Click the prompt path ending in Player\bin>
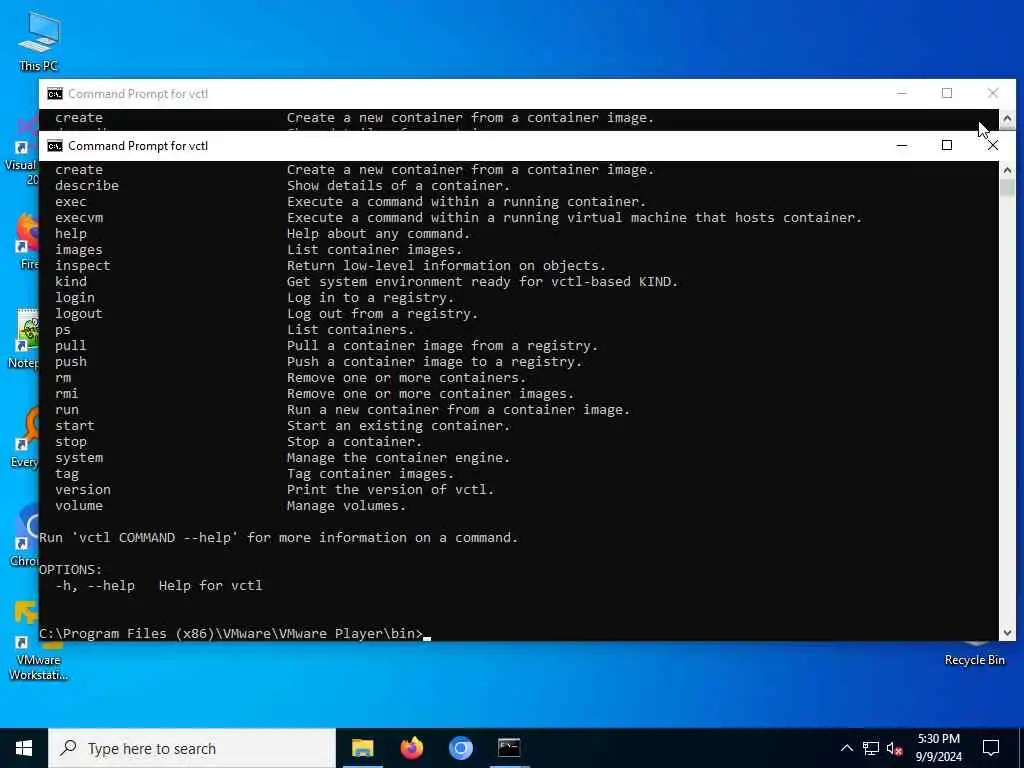1024x768 pixels. (231, 633)
